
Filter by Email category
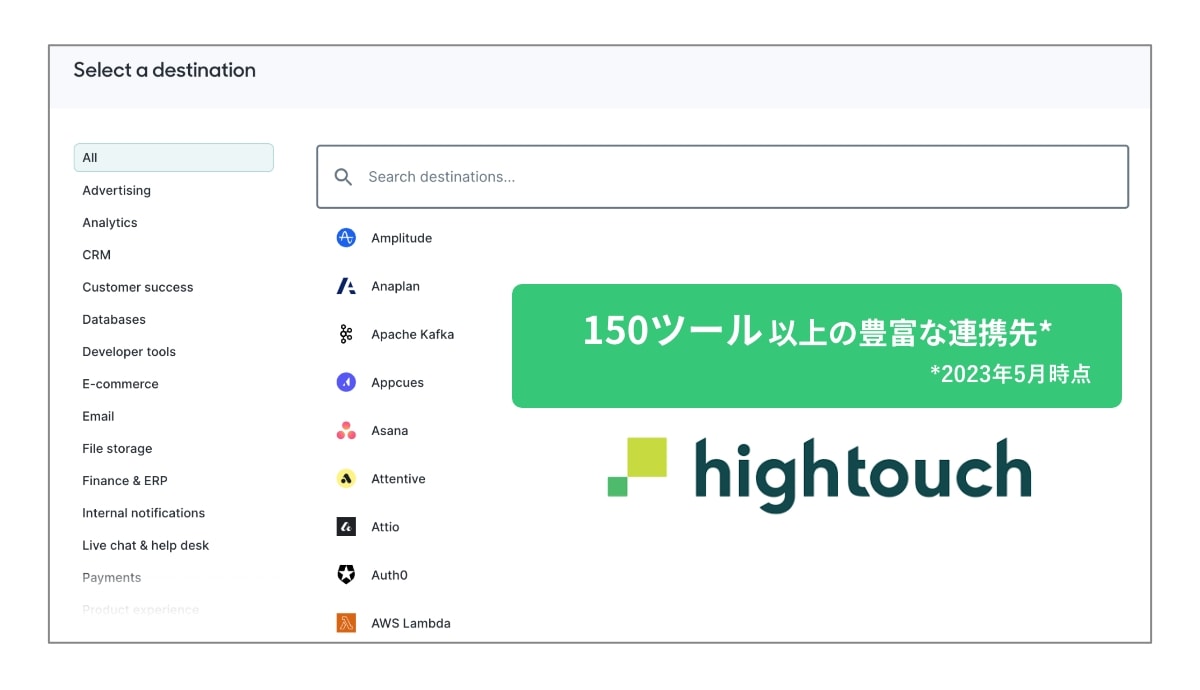coord(98,416)
